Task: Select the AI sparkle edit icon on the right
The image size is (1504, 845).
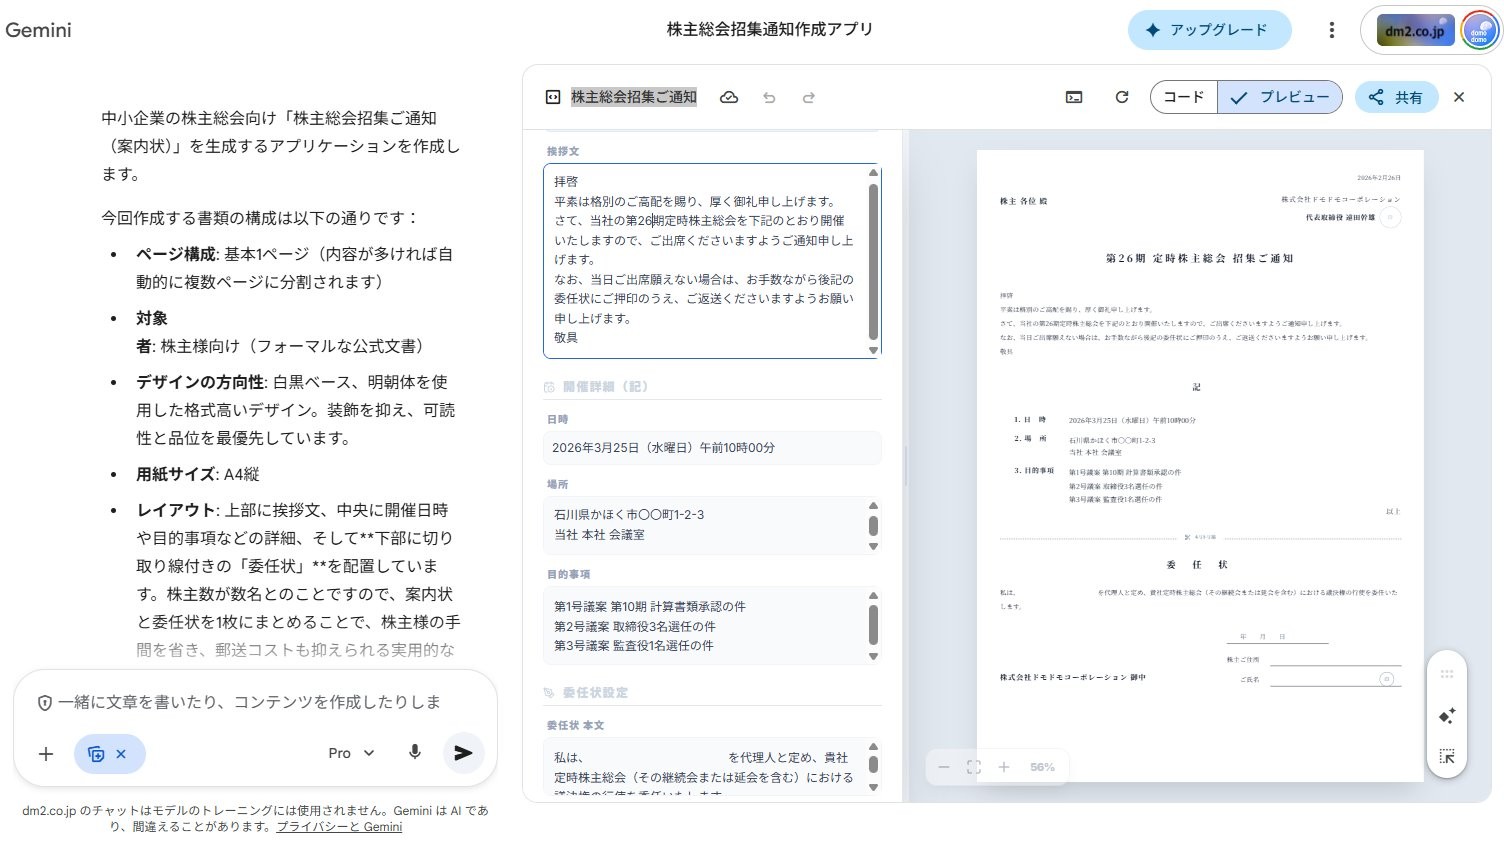Action: click(1447, 716)
